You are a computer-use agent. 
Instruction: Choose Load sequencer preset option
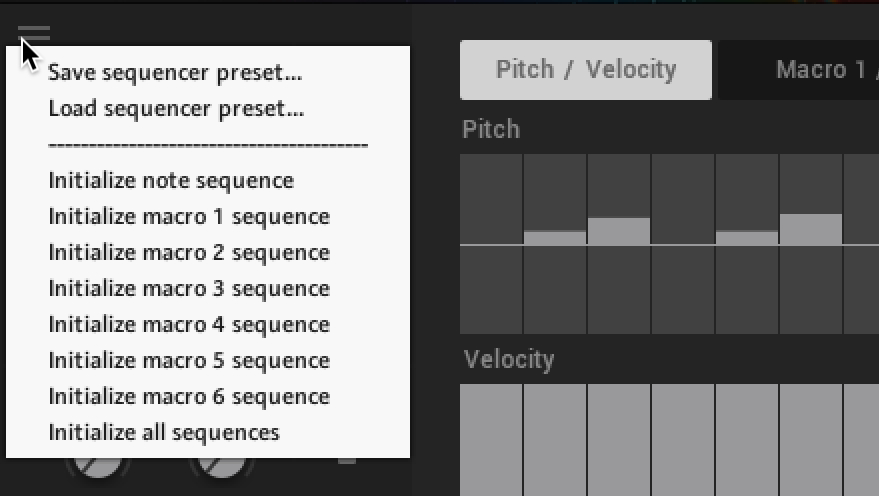tap(176, 108)
